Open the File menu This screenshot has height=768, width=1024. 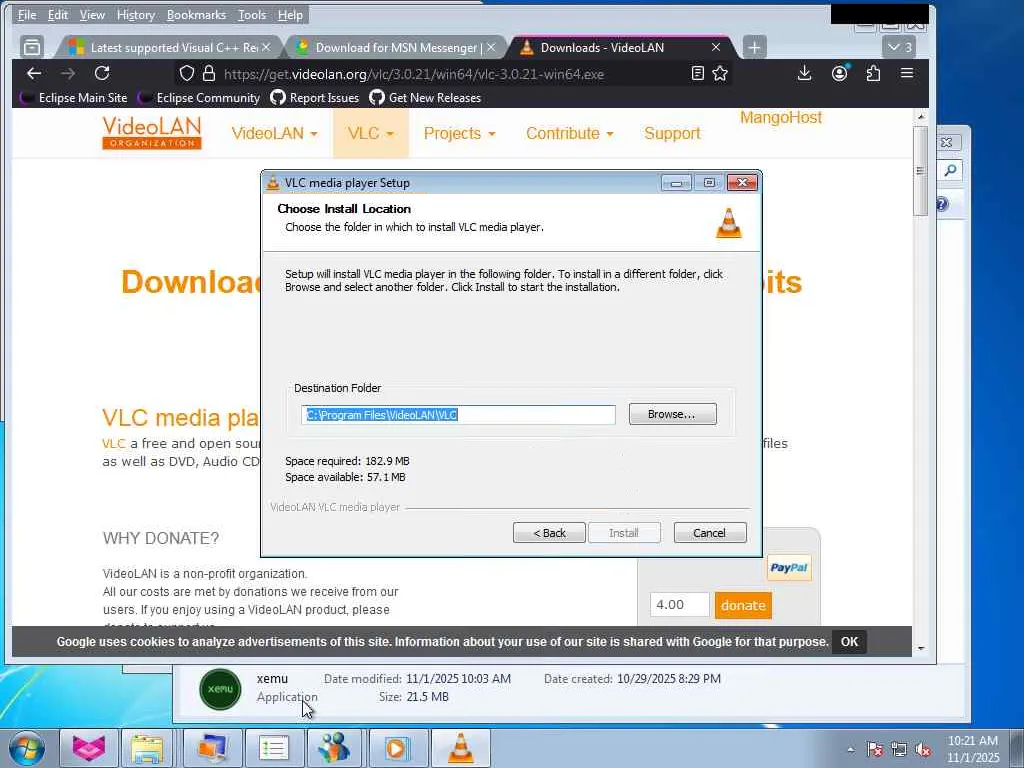click(27, 14)
